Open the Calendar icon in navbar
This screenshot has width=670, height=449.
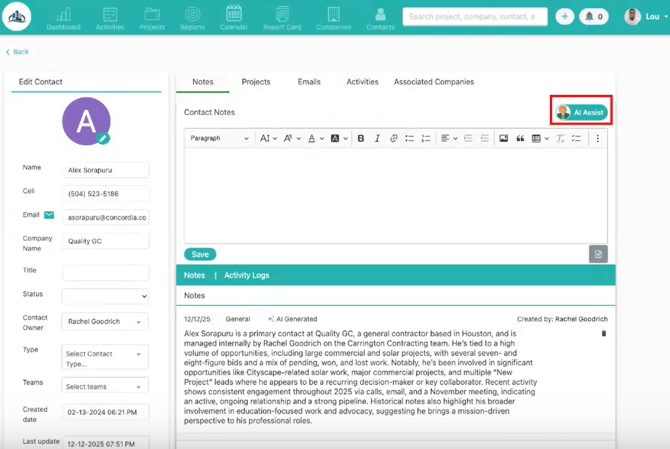pyautogui.click(x=233, y=17)
